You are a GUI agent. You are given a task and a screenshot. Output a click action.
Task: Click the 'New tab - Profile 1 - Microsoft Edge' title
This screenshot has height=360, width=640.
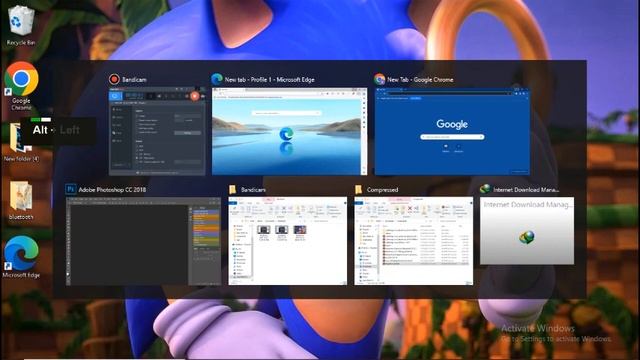point(270,80)
